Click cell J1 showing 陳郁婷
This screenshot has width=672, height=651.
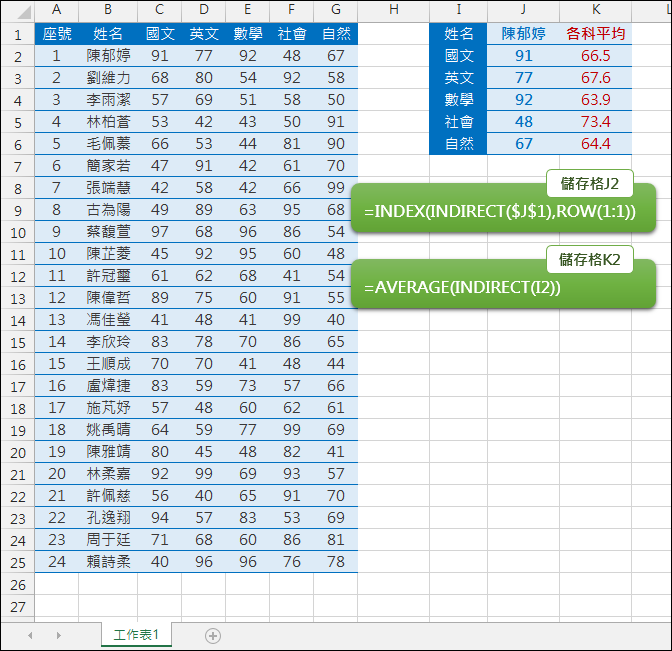[523, 33]
